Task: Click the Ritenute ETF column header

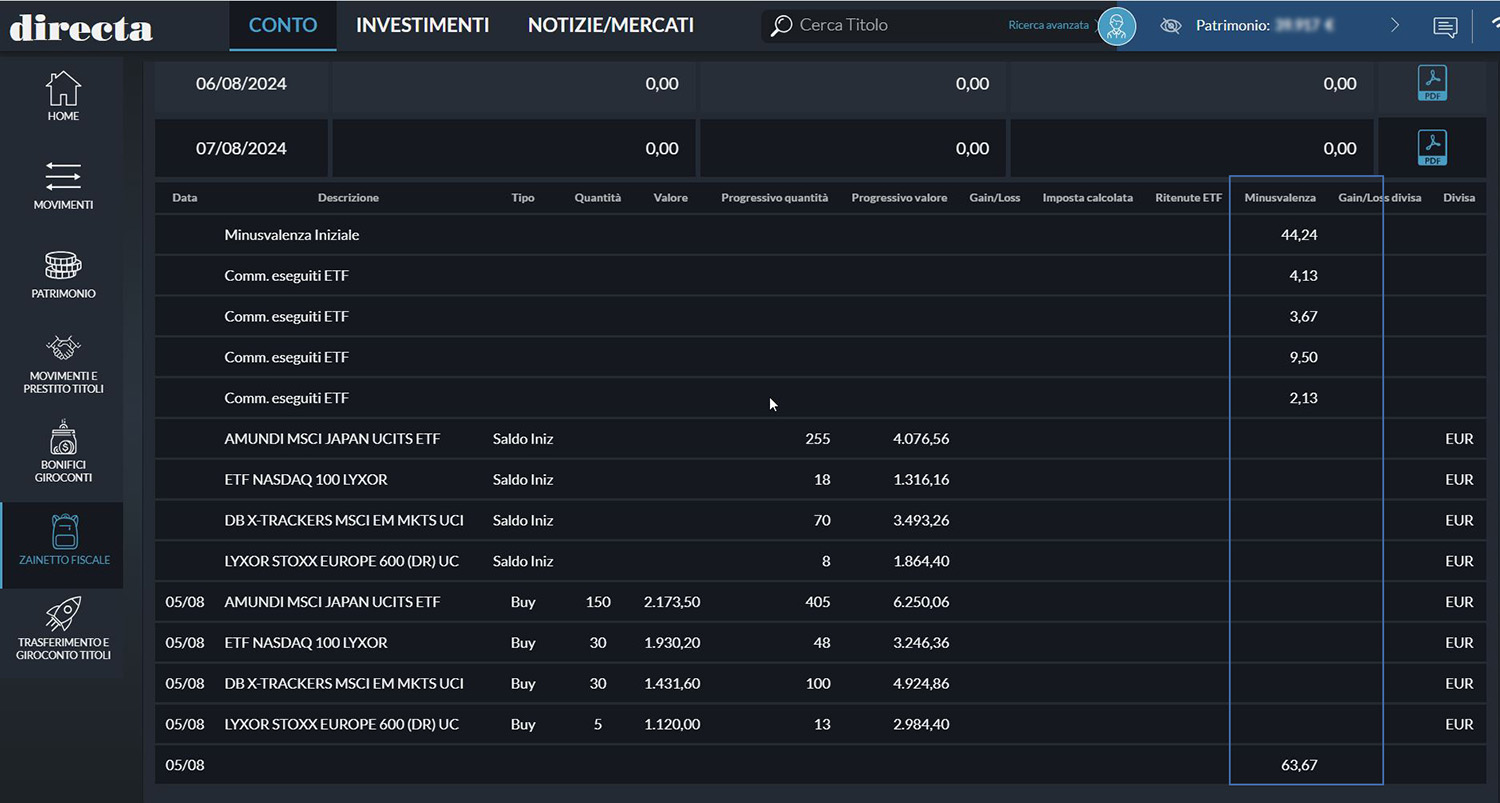Action: [x=1189, y=198]
